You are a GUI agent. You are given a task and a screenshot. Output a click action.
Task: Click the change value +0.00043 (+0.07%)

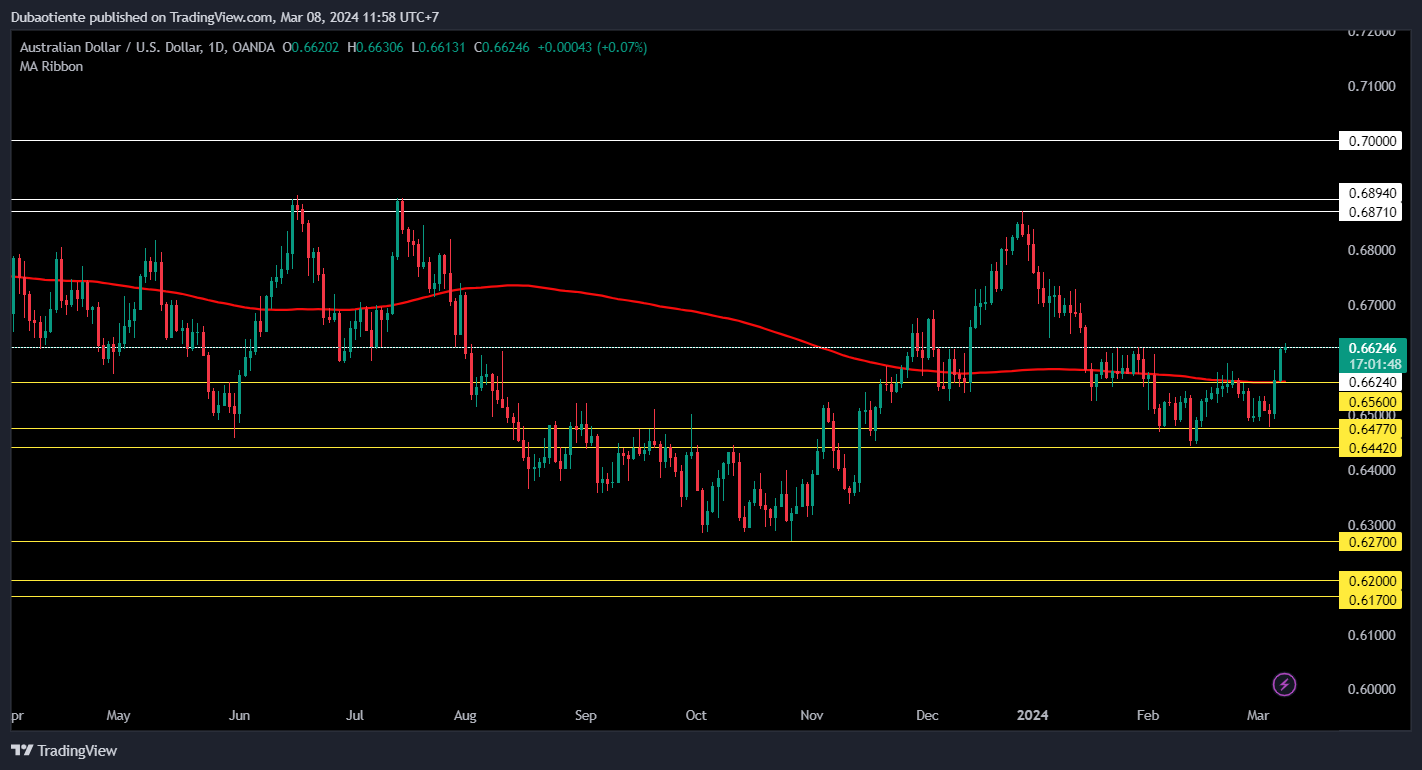point(592,47)
